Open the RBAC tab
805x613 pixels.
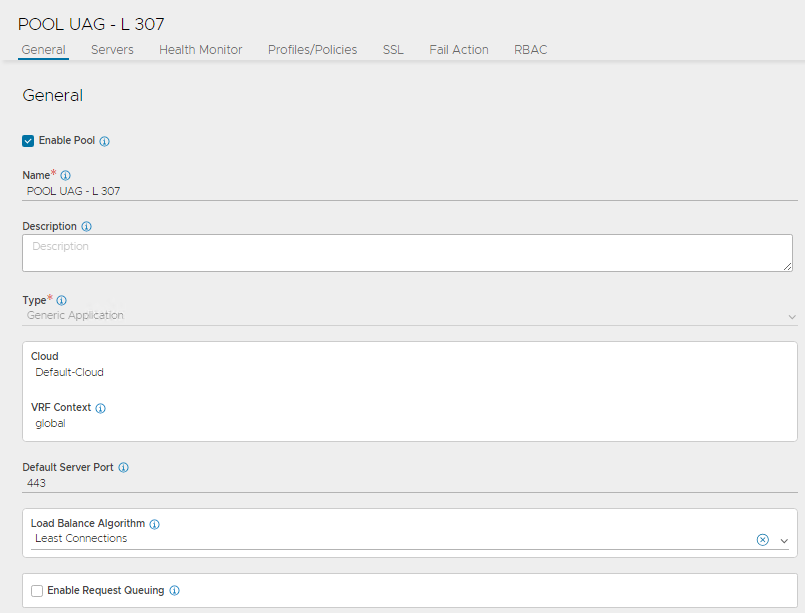pos(530,50)
